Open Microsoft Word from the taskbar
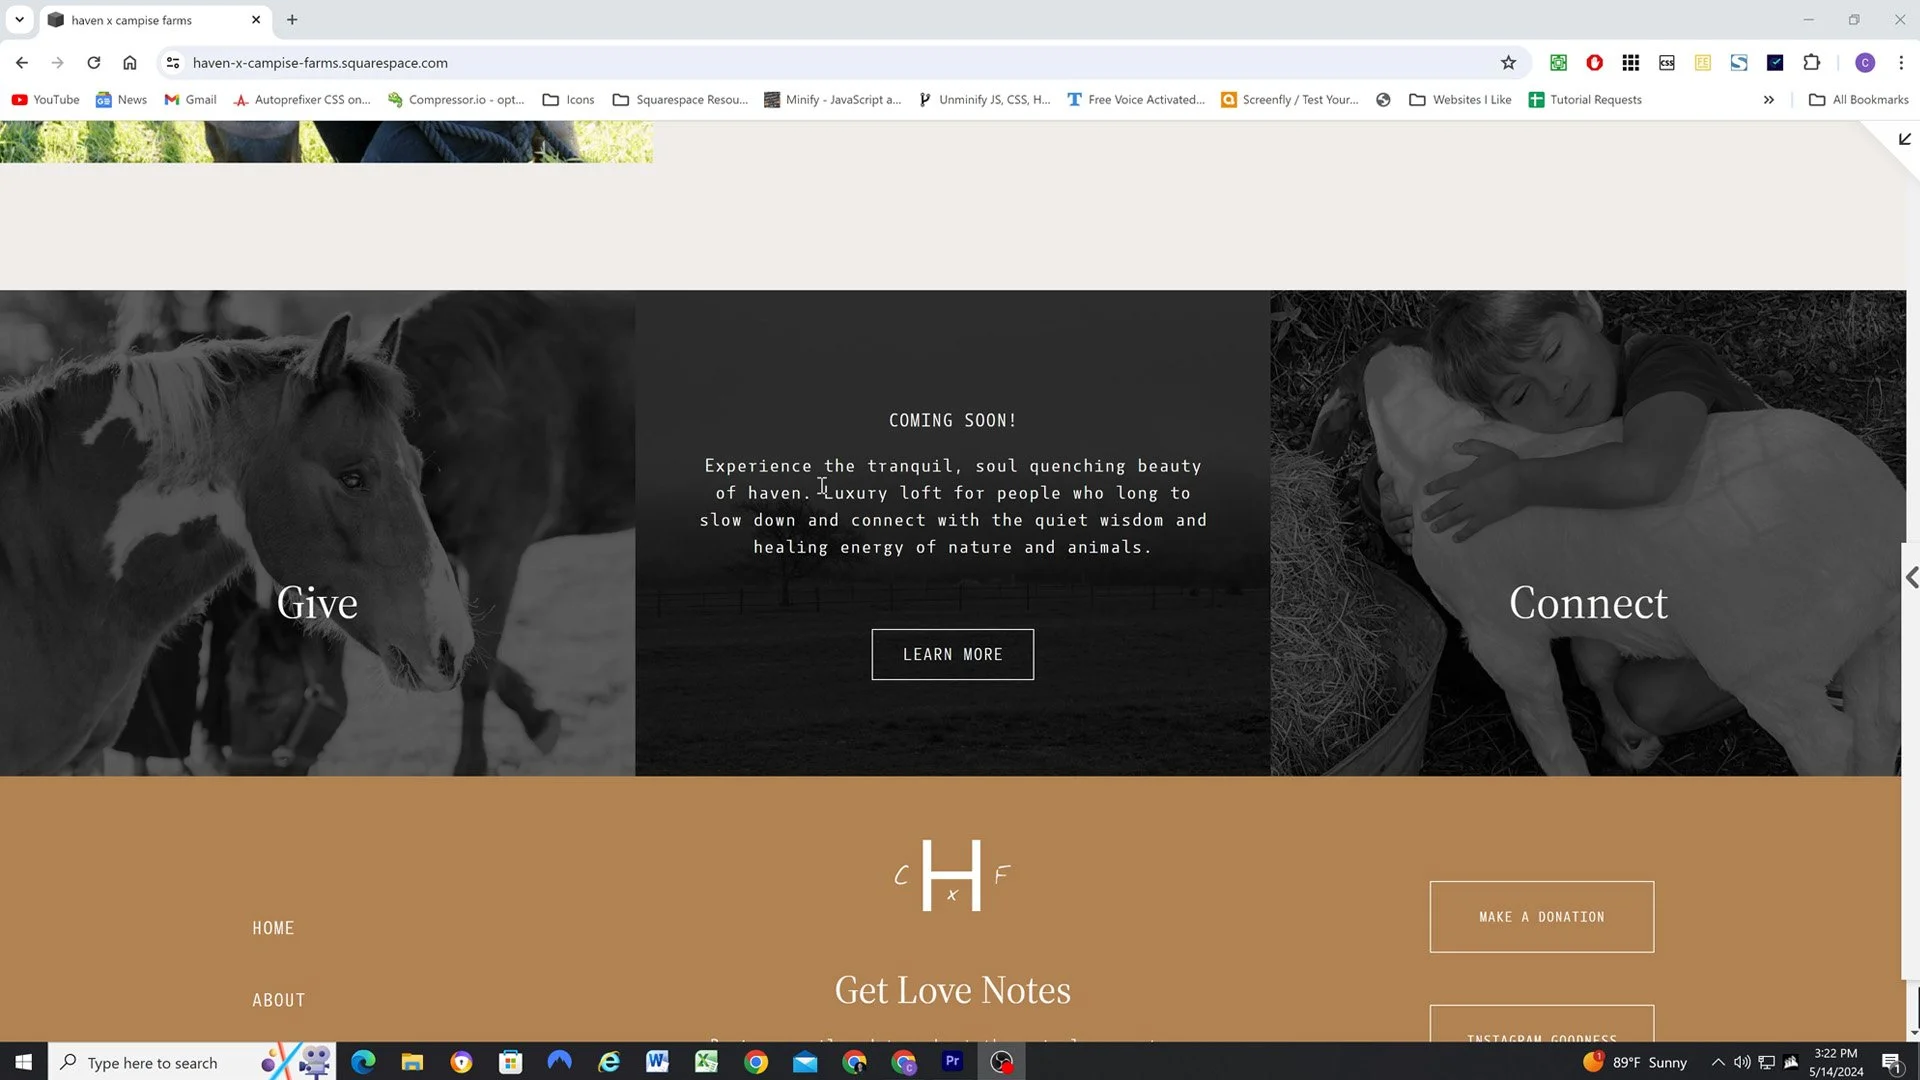Image resolution: width=1920 pixels, height=1080 pixels. (657, 1061)
